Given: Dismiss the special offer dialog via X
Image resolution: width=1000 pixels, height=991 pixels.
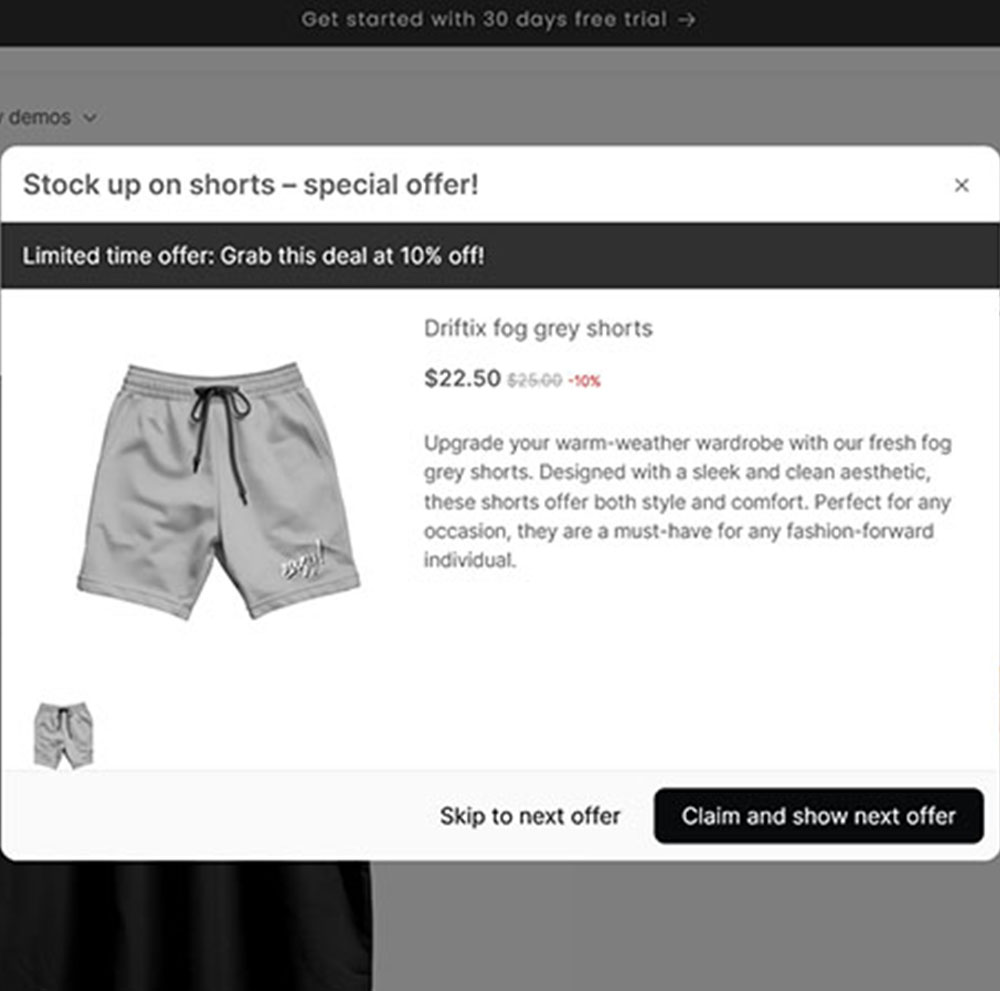Looking at the screenshot, I should 962,185.
